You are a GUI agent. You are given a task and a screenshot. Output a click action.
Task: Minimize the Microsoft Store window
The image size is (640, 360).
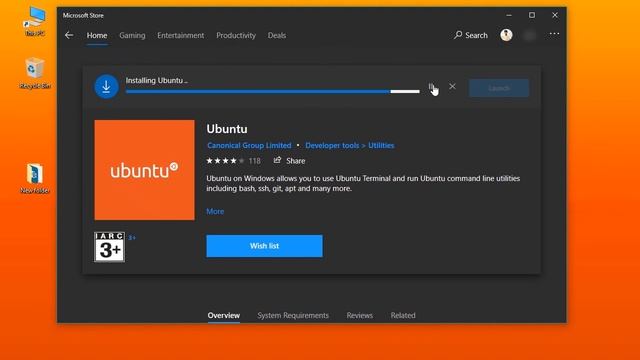[509, 15]
